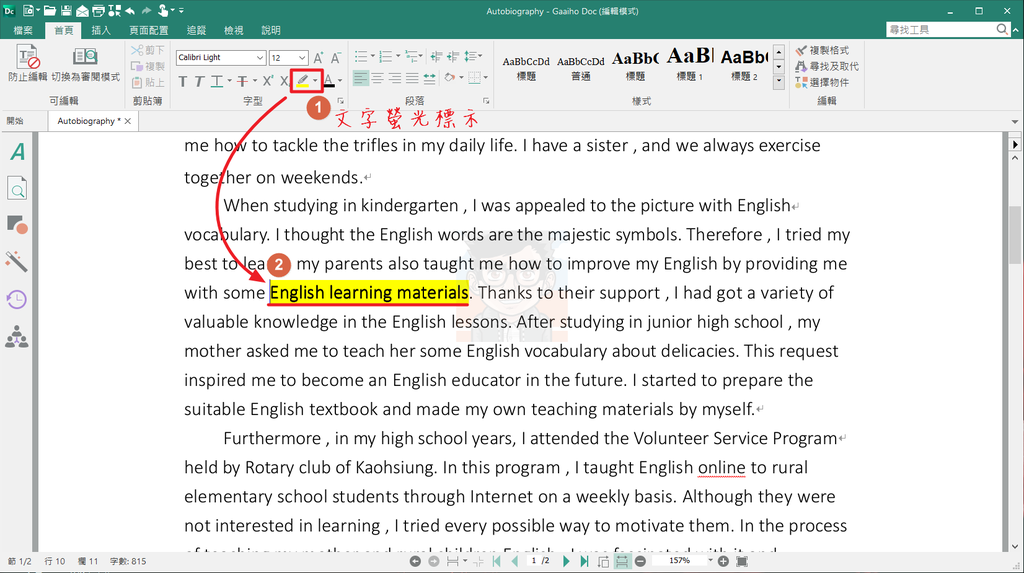Click the highlighter text highlight icon
Viewport: 1024px width, 573px height.
(302, 81)
